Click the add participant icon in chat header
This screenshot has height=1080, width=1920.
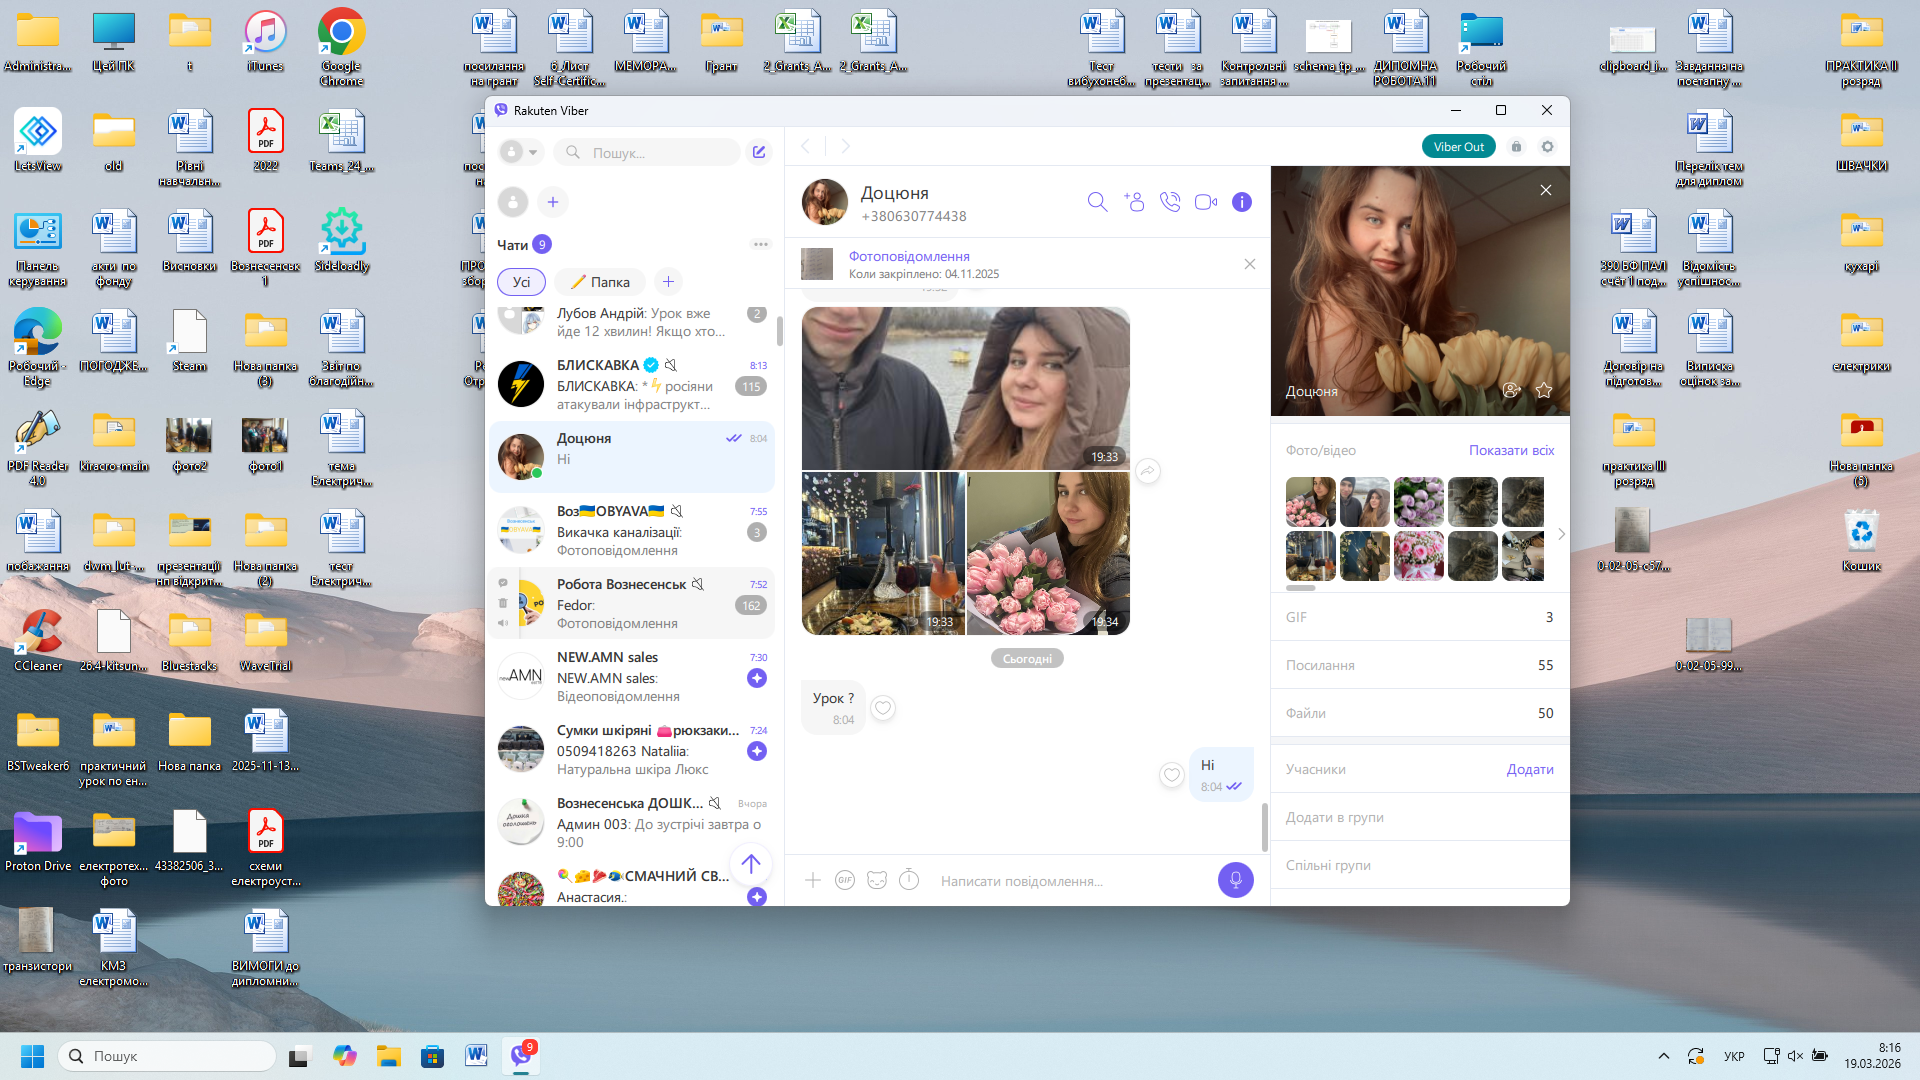click(x=1133, y=202)
